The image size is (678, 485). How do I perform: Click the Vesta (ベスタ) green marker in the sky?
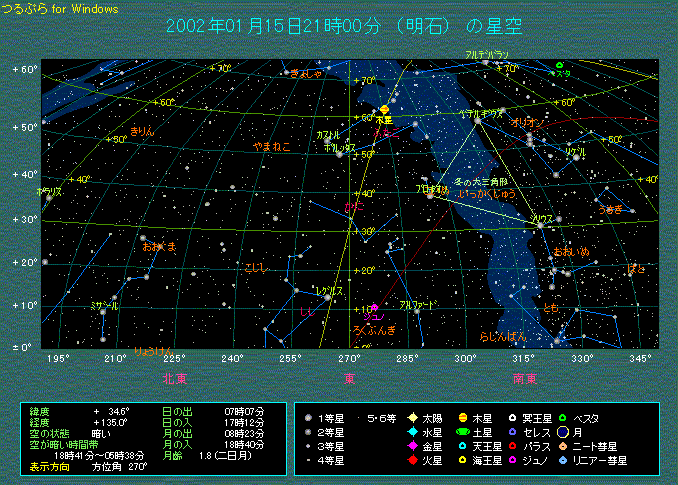pyautogui.click(x=559, y=66)
